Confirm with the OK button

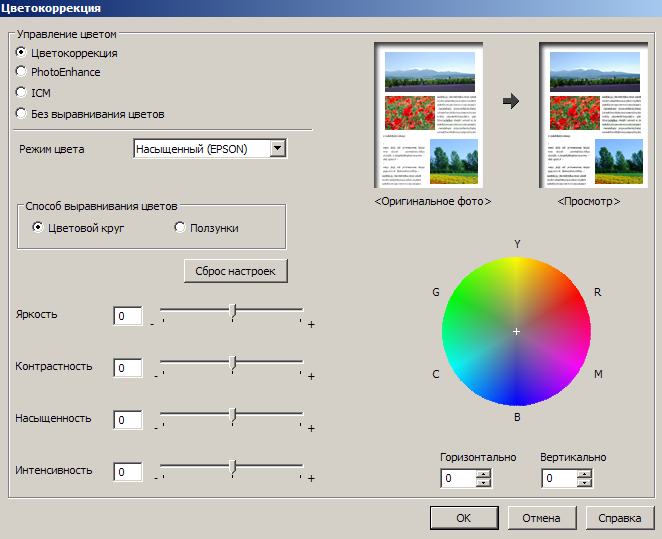(464, 518)
